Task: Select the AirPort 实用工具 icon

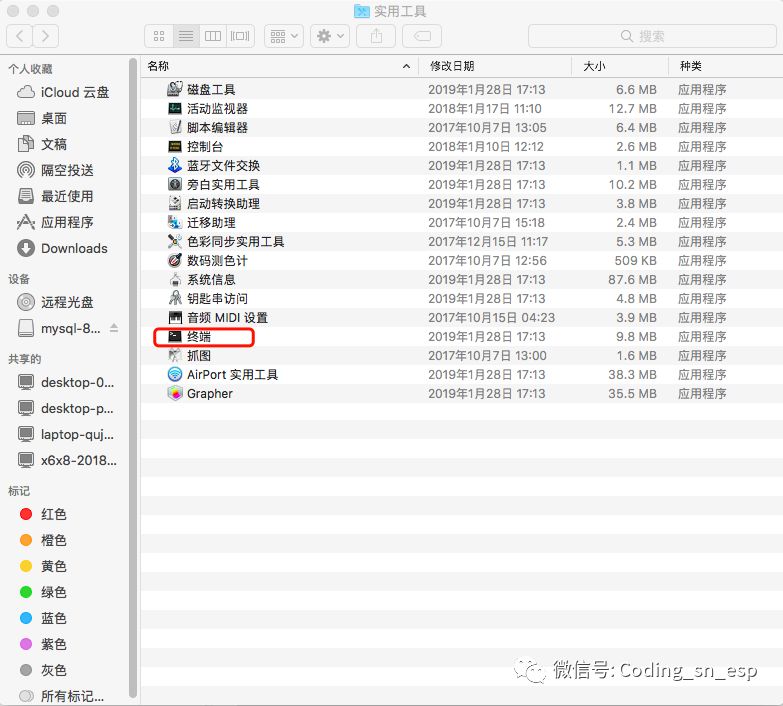Action: [x=175, y=374]
